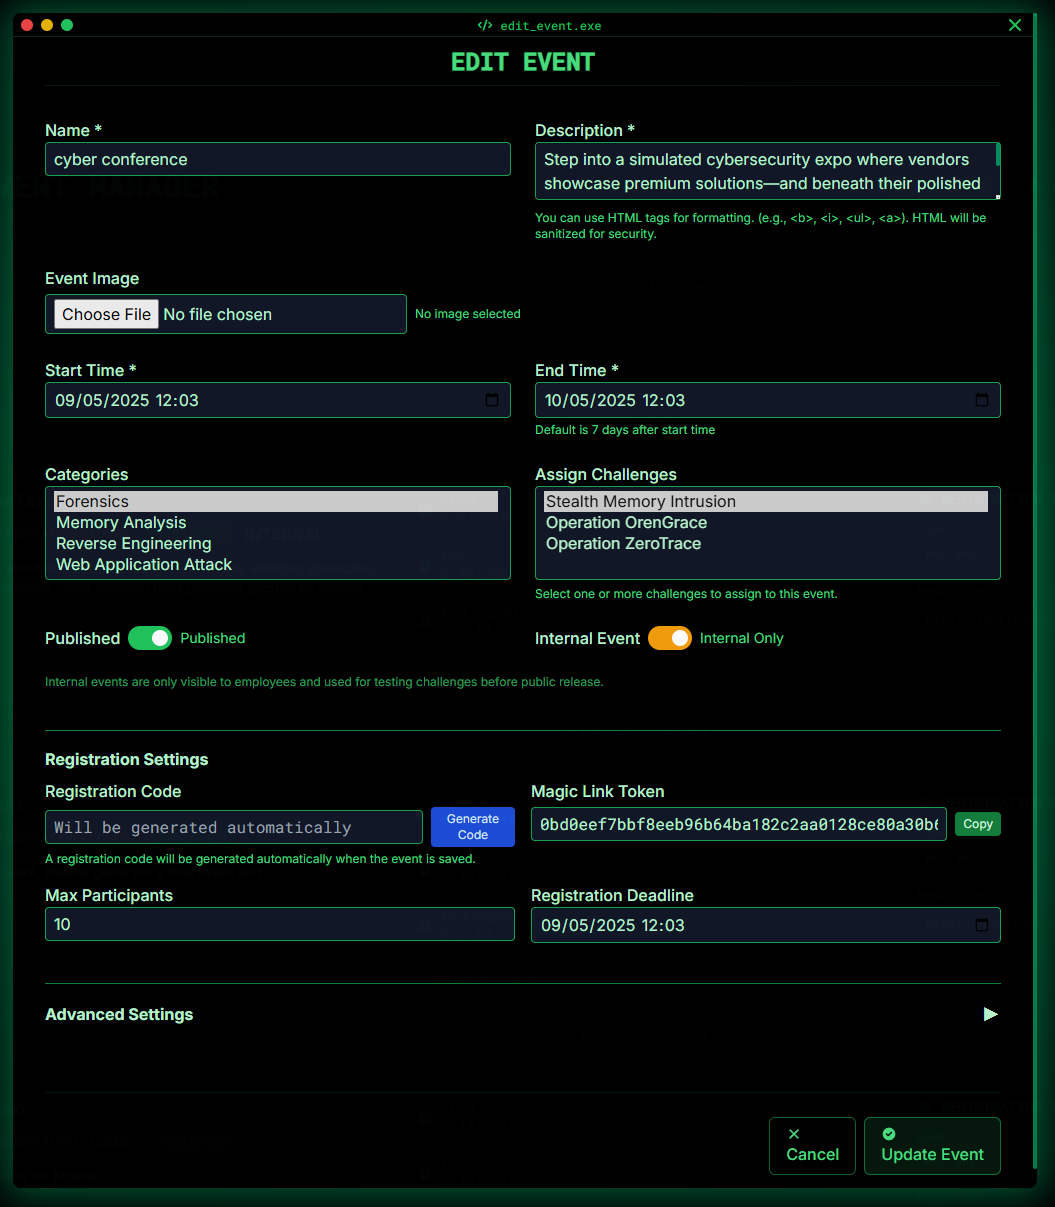Screen dimensions: 1055x1207
Task: Click Update Event button
Action: click(x=932, y=1145)
